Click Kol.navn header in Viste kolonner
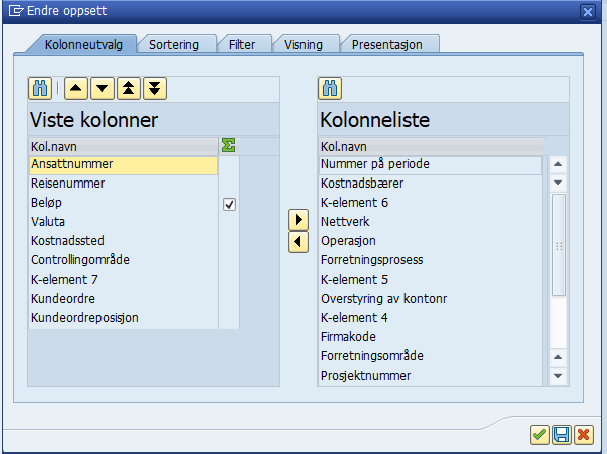This screenshot has width=607, height=454. coord(123,147)
